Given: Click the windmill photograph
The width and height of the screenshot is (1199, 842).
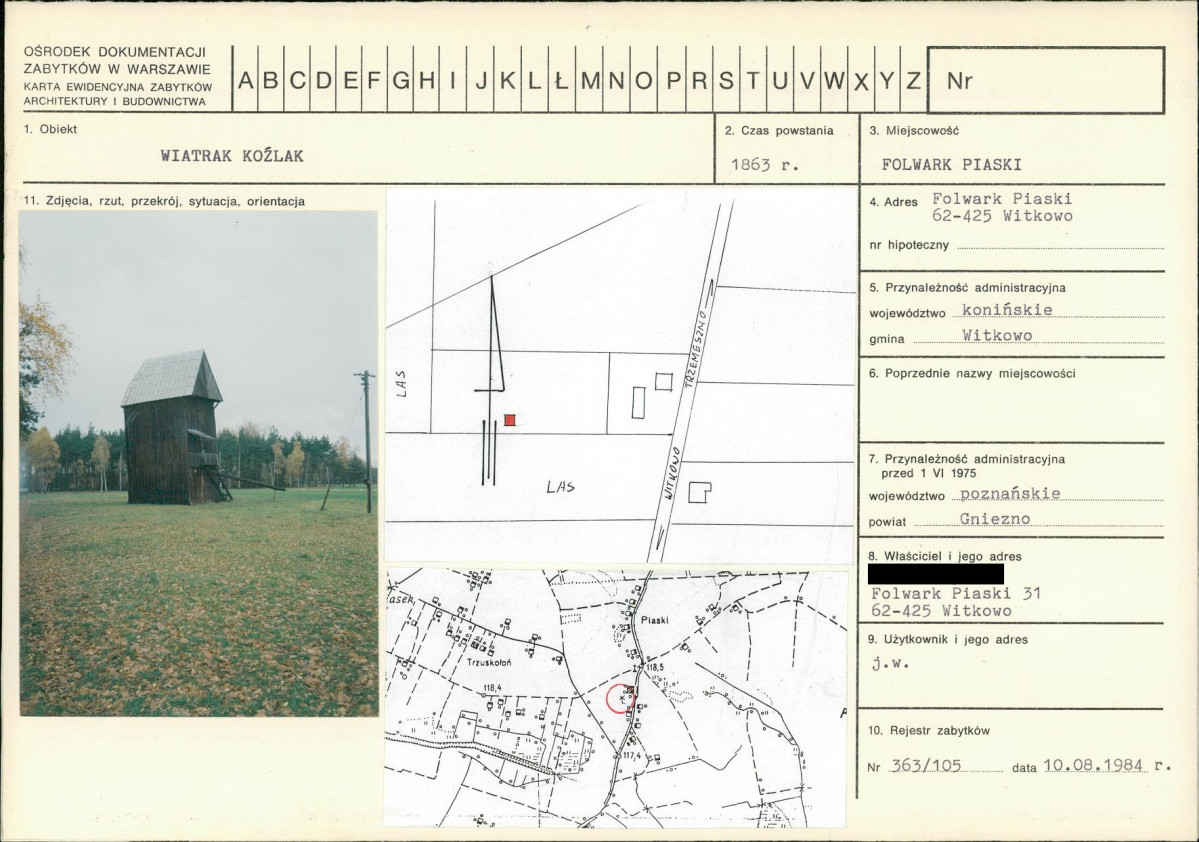Looking at the screenshot, I should [199, 463].
